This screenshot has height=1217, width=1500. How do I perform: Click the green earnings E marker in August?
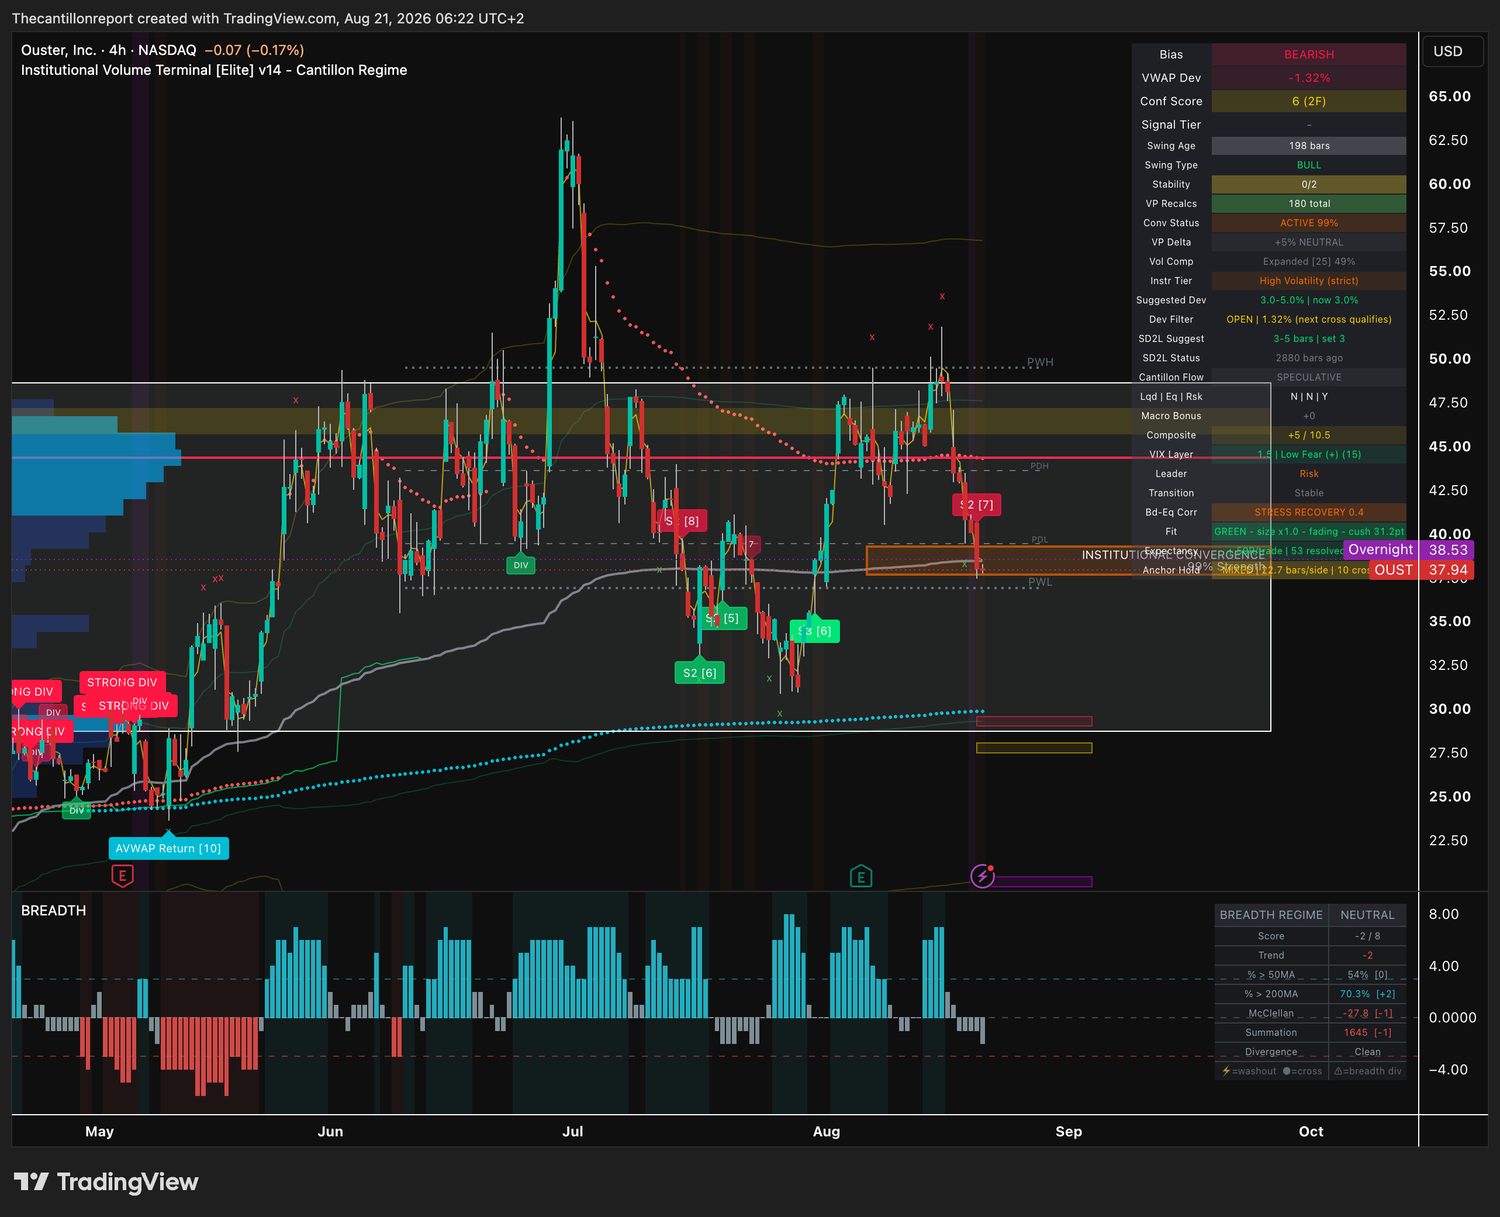click(x=861, y=877)
